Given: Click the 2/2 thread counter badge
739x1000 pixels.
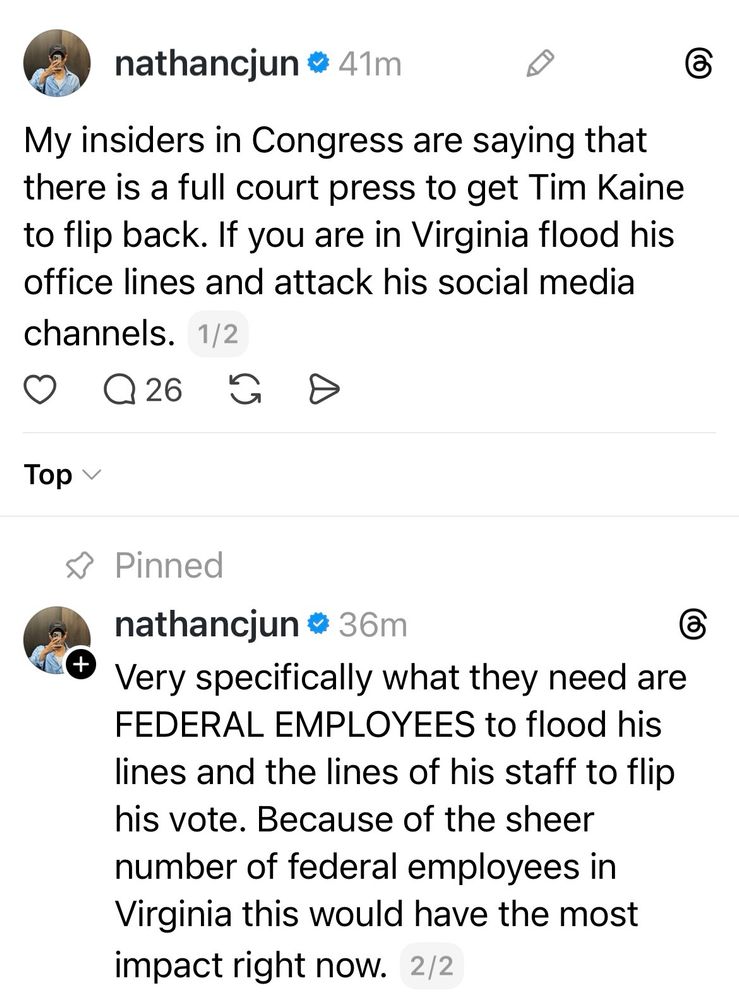Looking at the screenshot, I should [x=432, y=965].
